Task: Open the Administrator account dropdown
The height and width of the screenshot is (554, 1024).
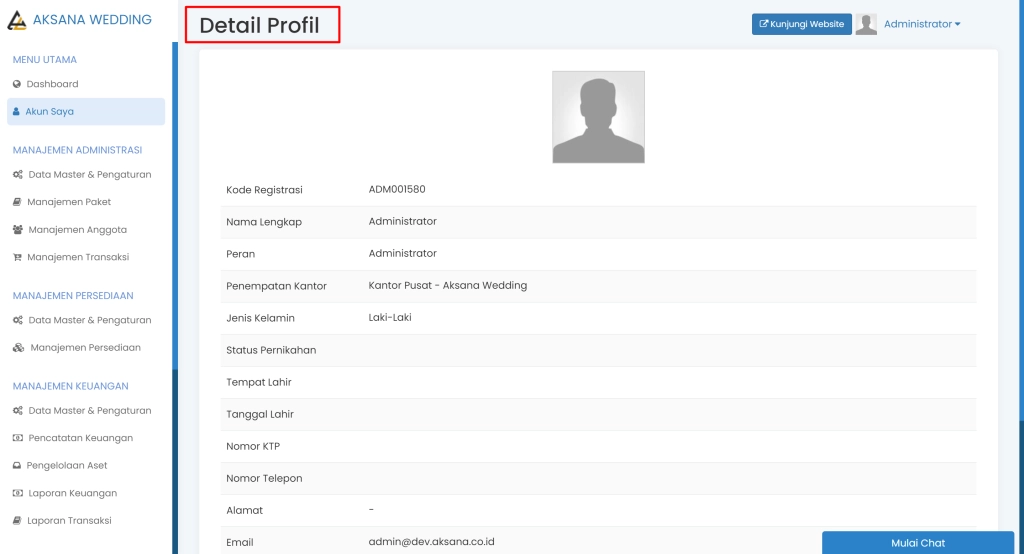Action: tap(921, 24)
